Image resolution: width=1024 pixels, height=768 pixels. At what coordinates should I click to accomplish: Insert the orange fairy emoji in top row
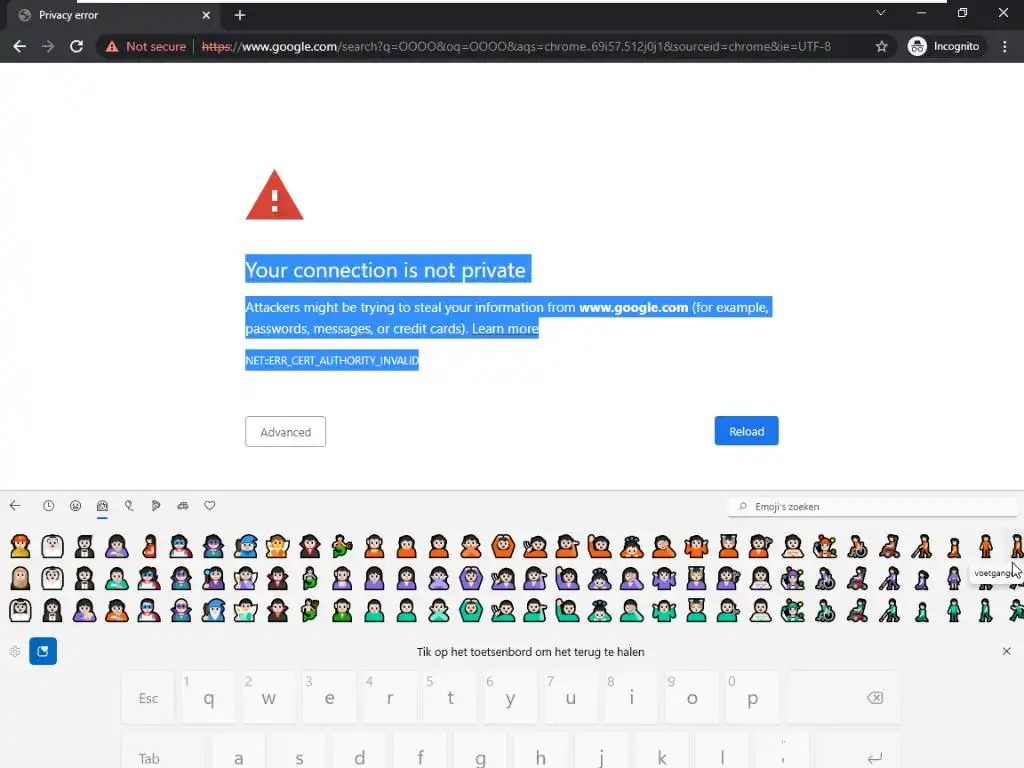pyautogui.click(x=278, y=546)
